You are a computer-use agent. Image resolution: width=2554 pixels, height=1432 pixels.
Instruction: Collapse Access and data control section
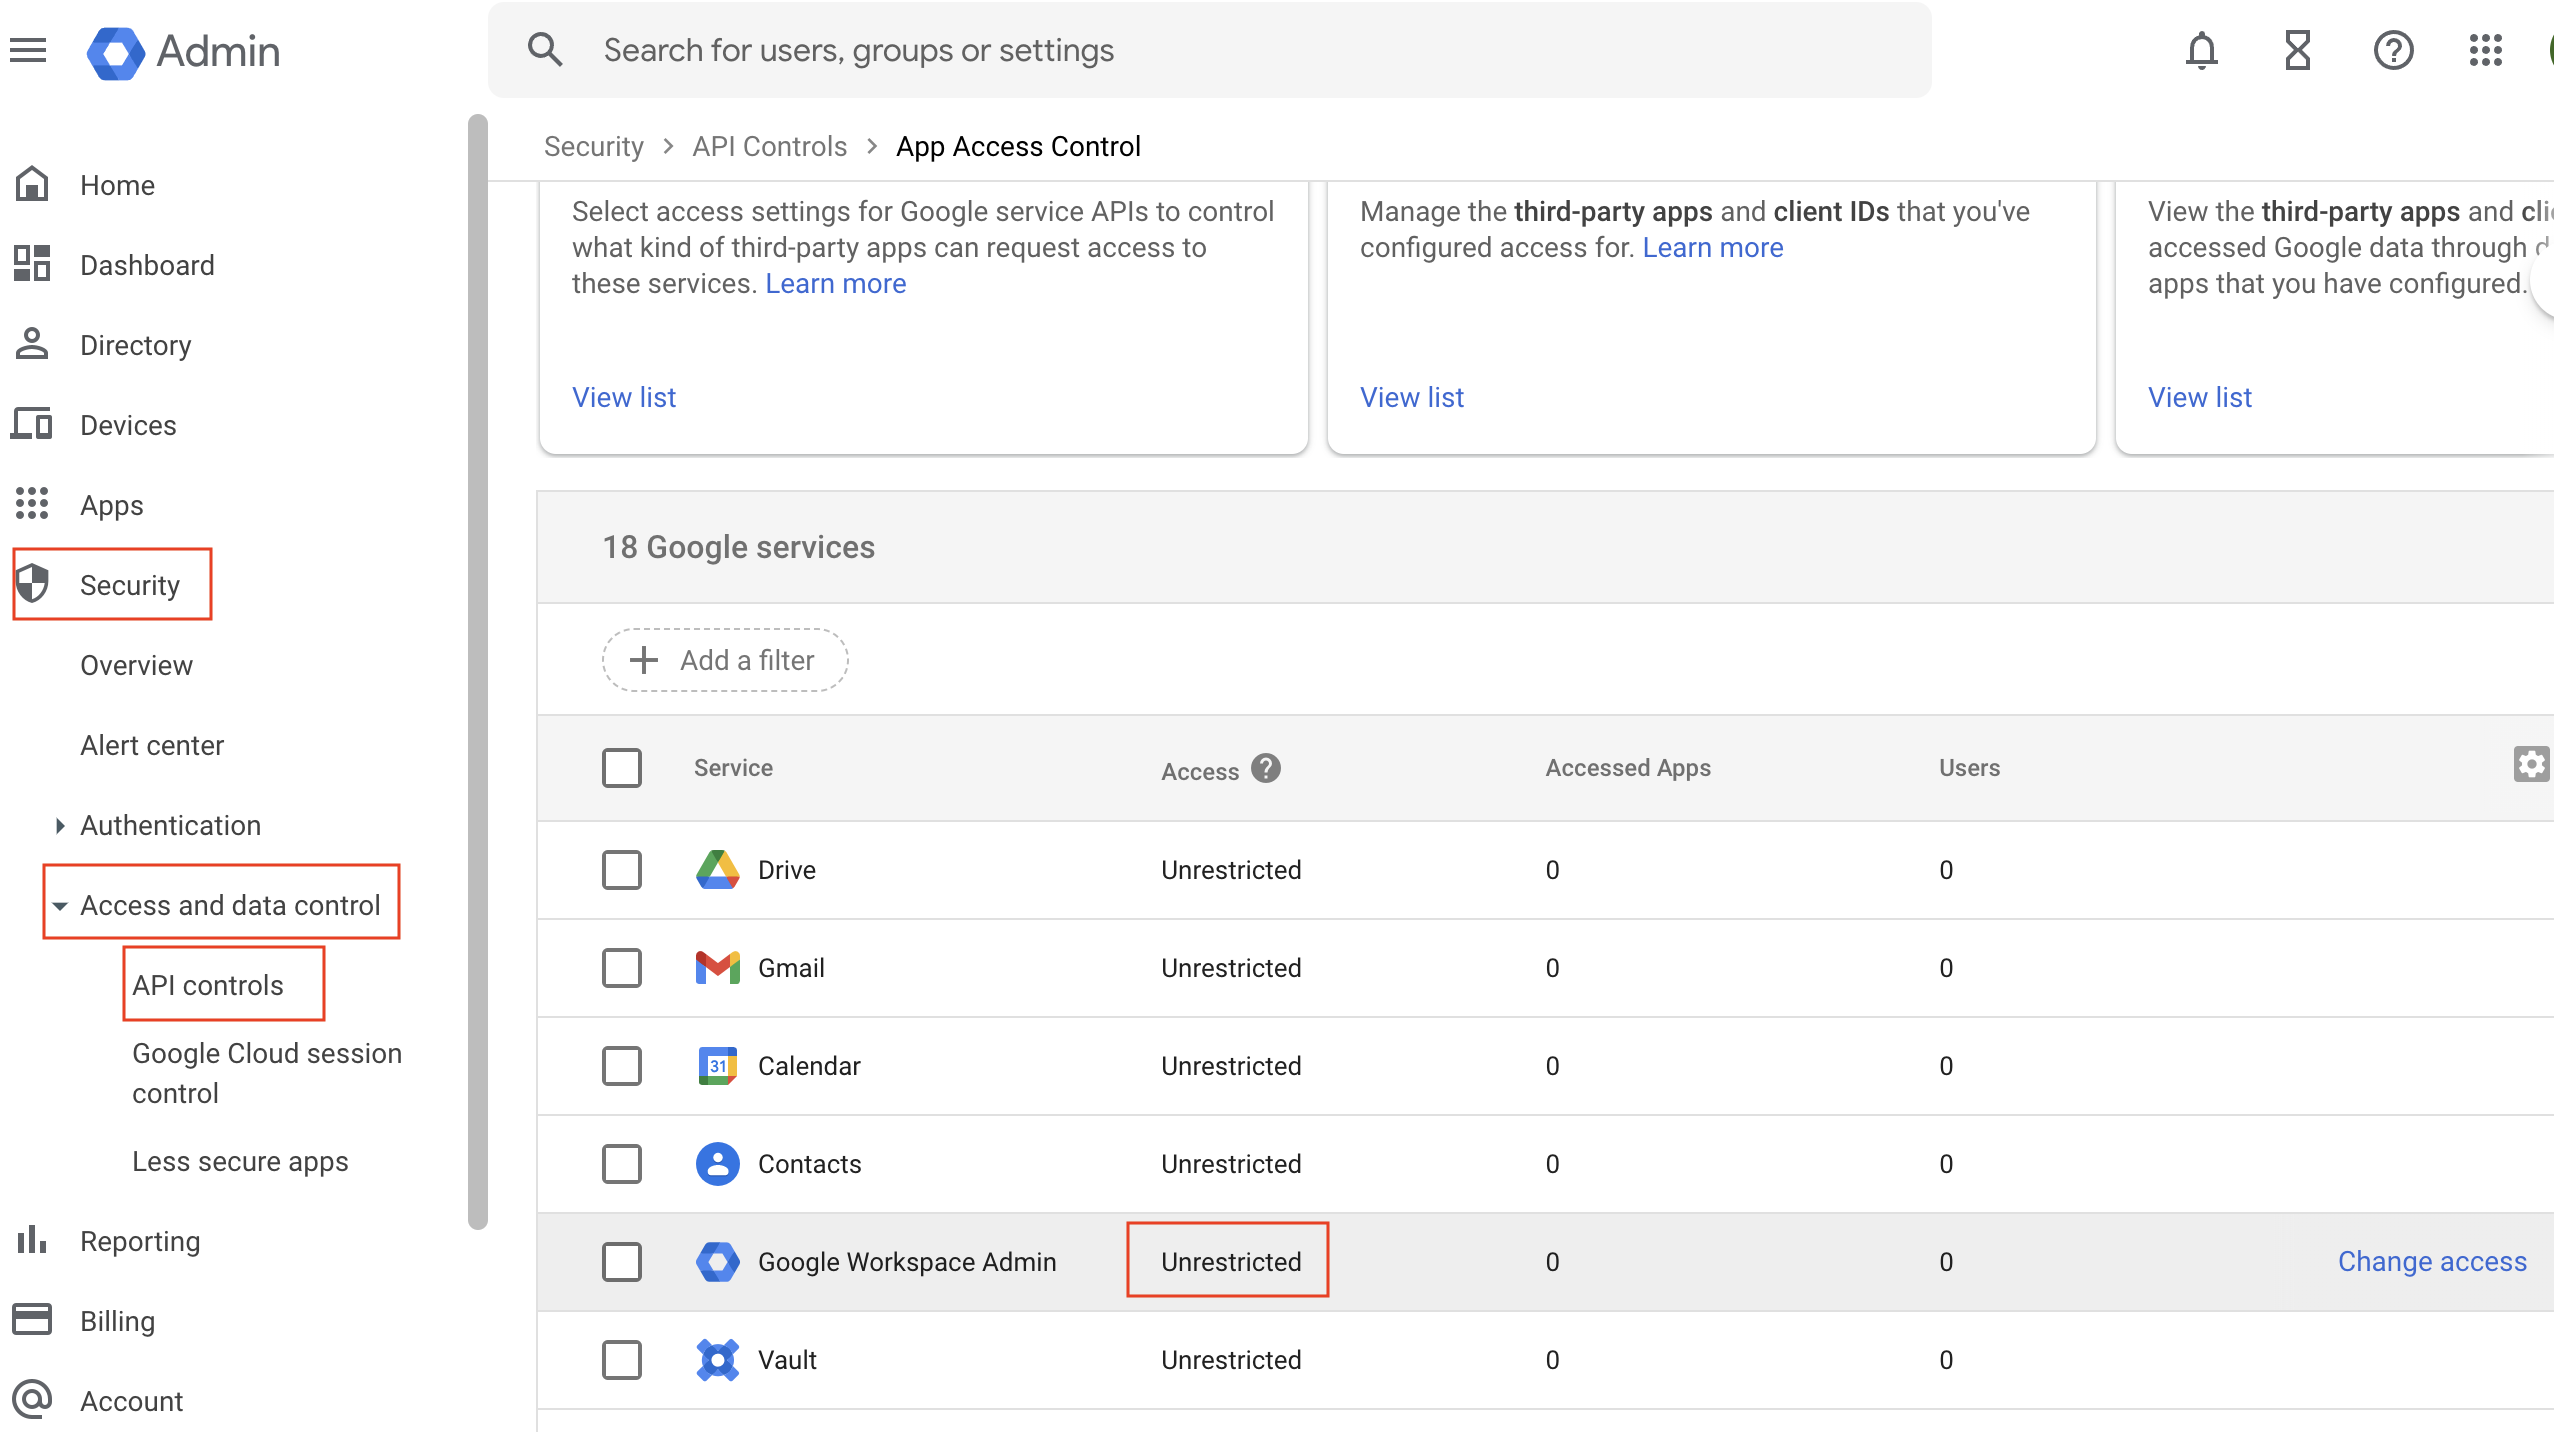point(60,905)
